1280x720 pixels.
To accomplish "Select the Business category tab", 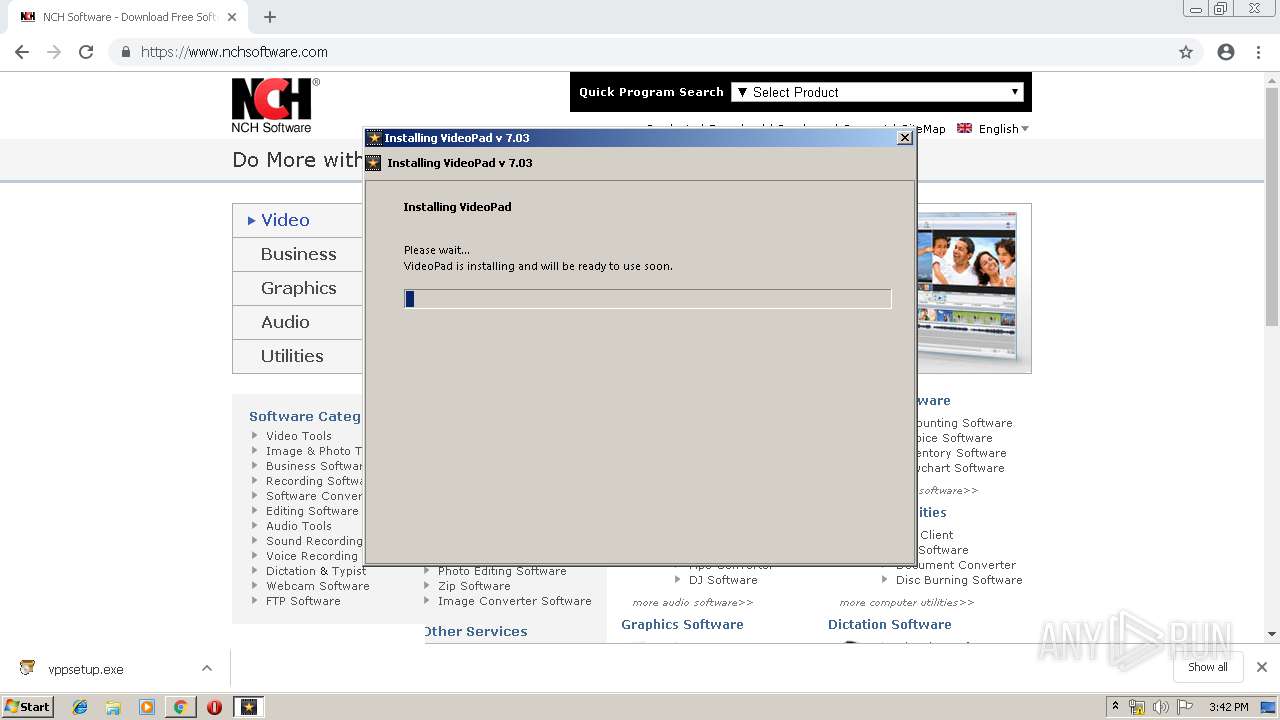I will tap(297, 254).
